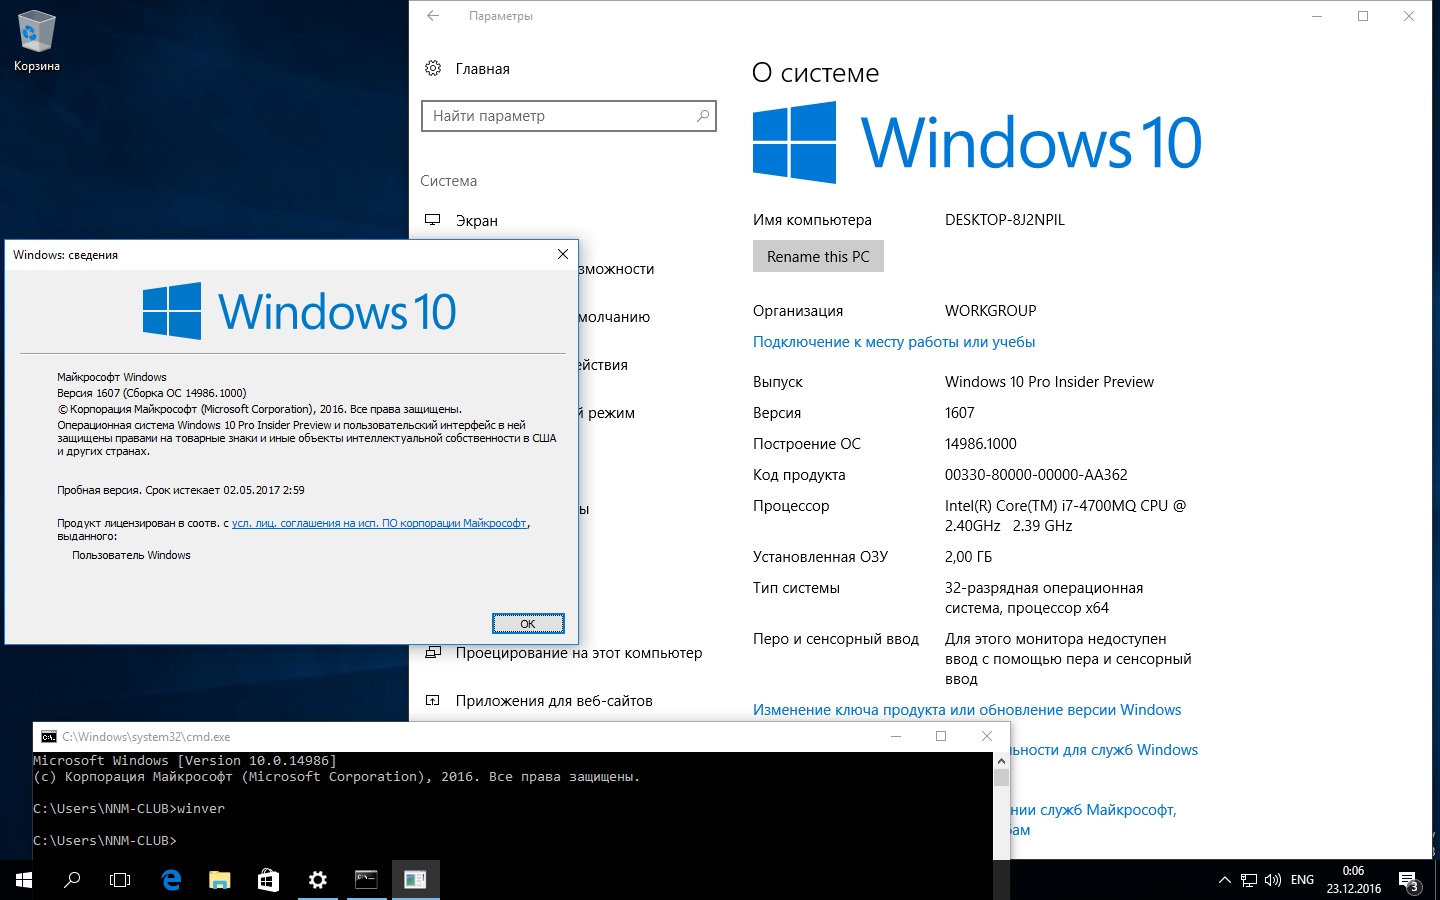Open Подключение к месту работы или учебы link
1440x900 pixels.
tap(894, 342)
